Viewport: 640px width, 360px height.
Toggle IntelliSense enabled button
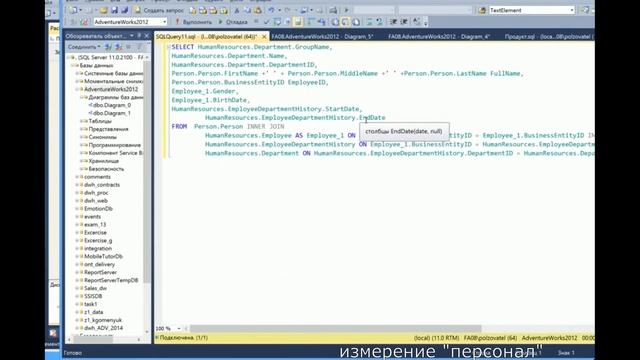[298, 22]
